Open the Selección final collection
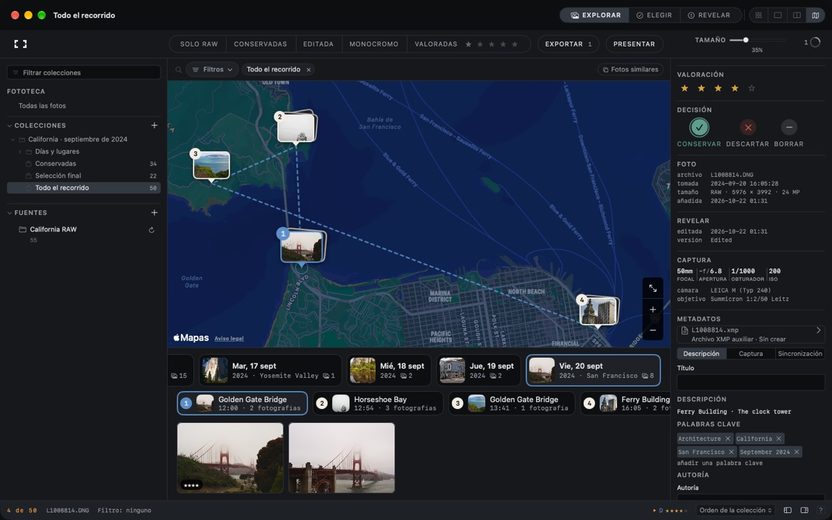832x520 pixels. tap(83, 176)
